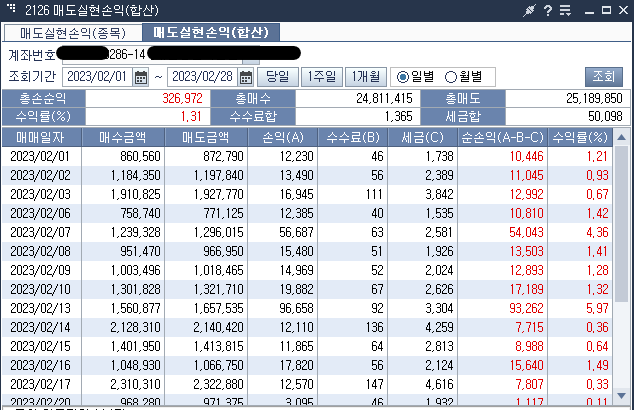
Task: Click the 조회기간 label
Action: pyautogui.click(x=32, y=76)
